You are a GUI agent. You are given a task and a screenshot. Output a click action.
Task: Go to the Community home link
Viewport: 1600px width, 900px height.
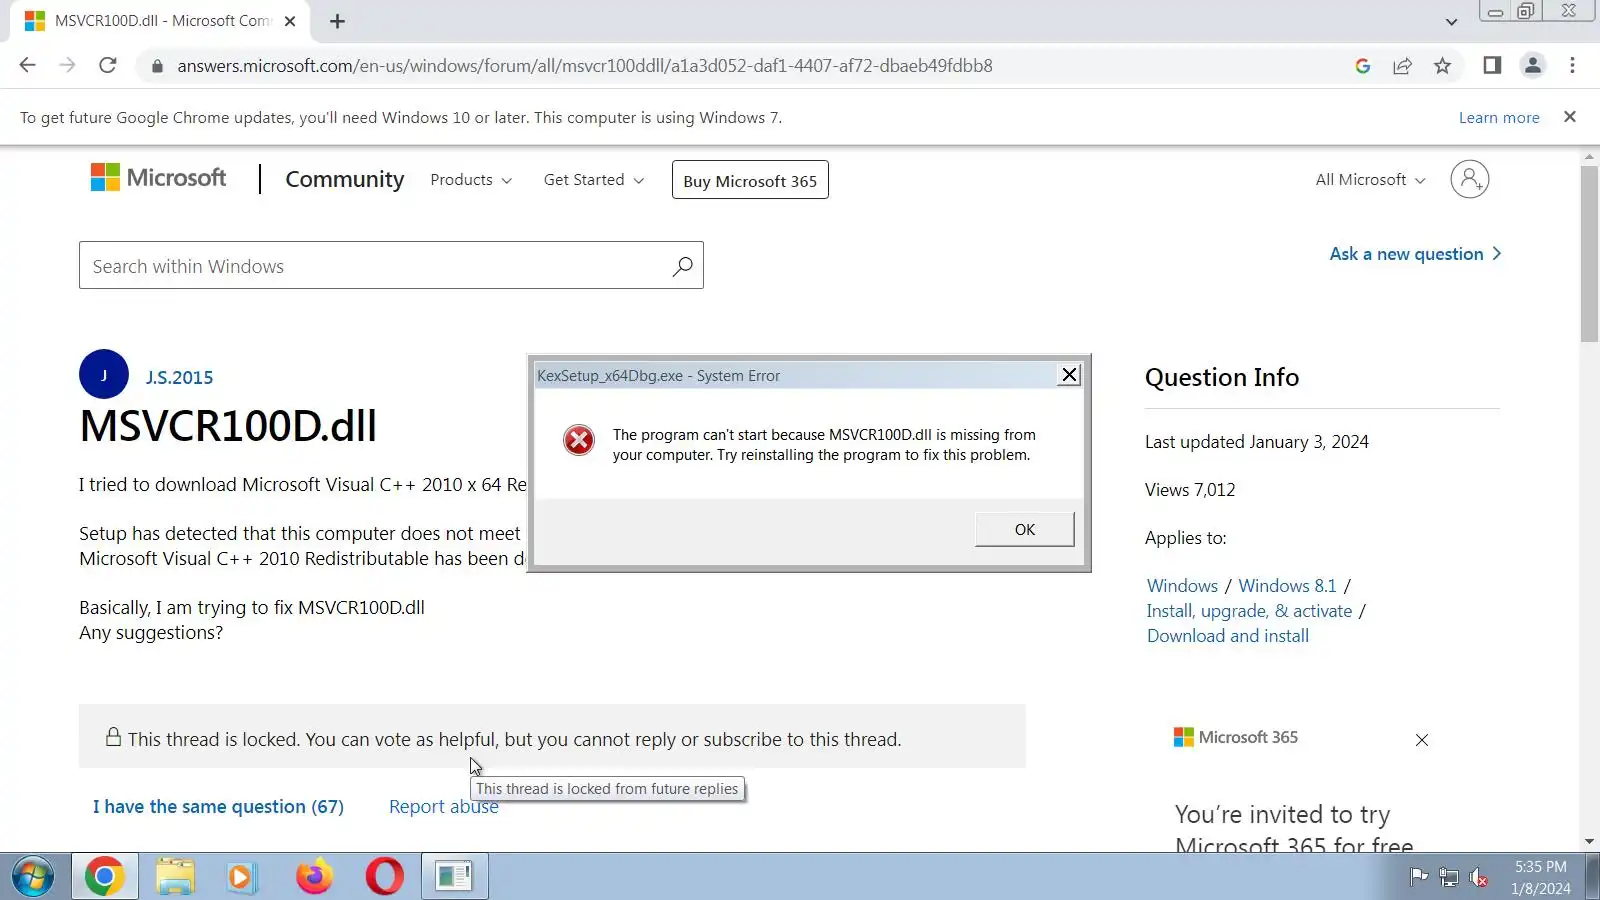pos(345,179)
